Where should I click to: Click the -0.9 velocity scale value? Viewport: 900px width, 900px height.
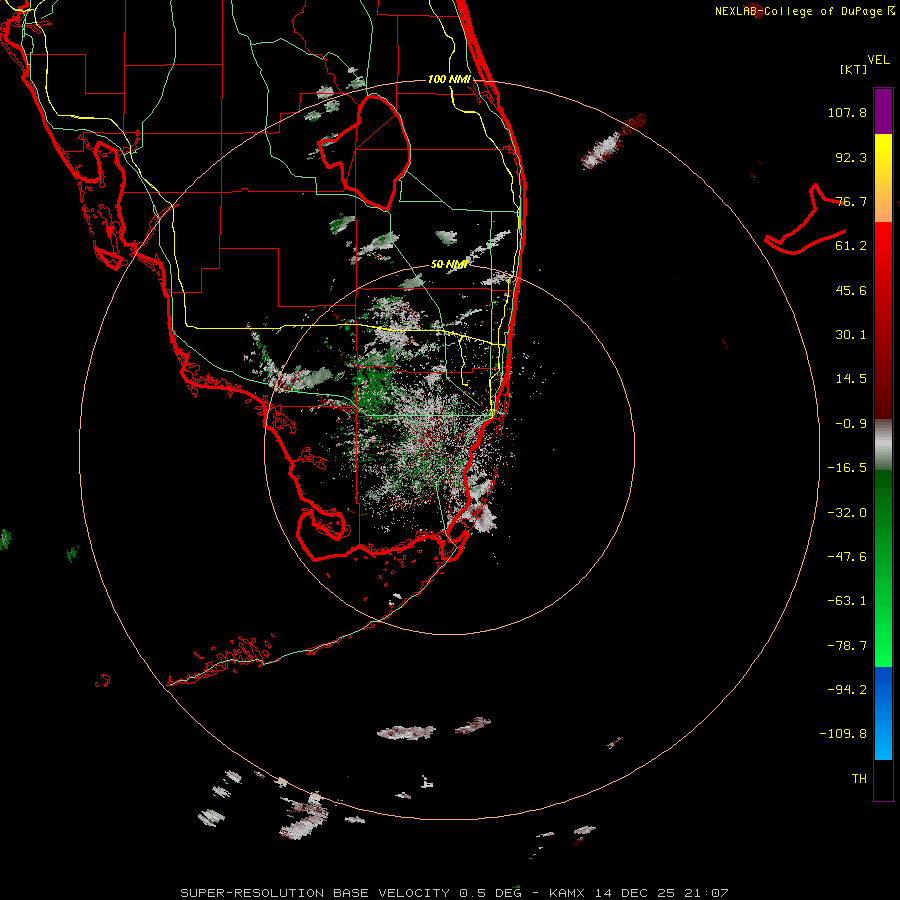pos(851,424)
